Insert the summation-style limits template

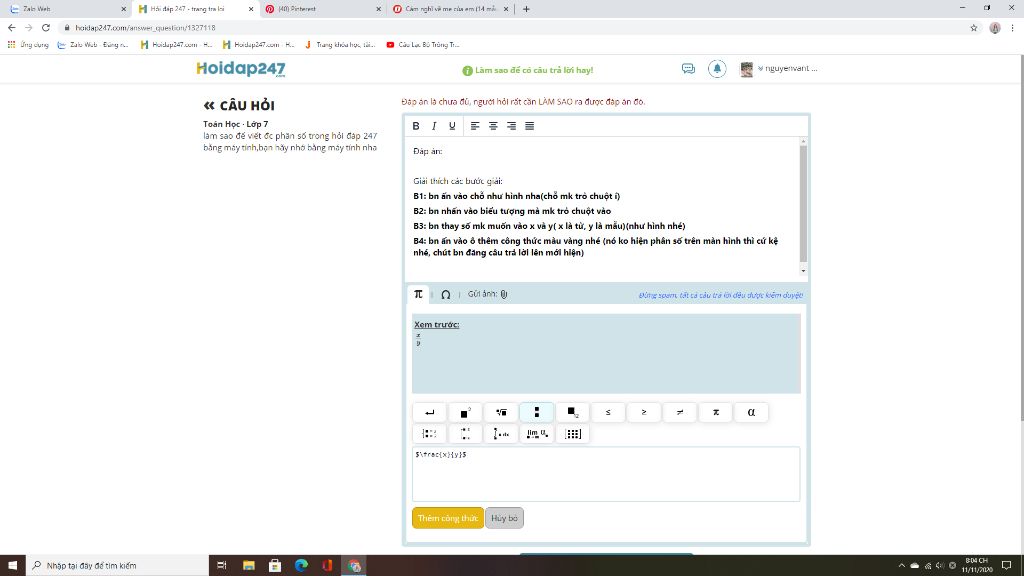[x=465, y=434]
